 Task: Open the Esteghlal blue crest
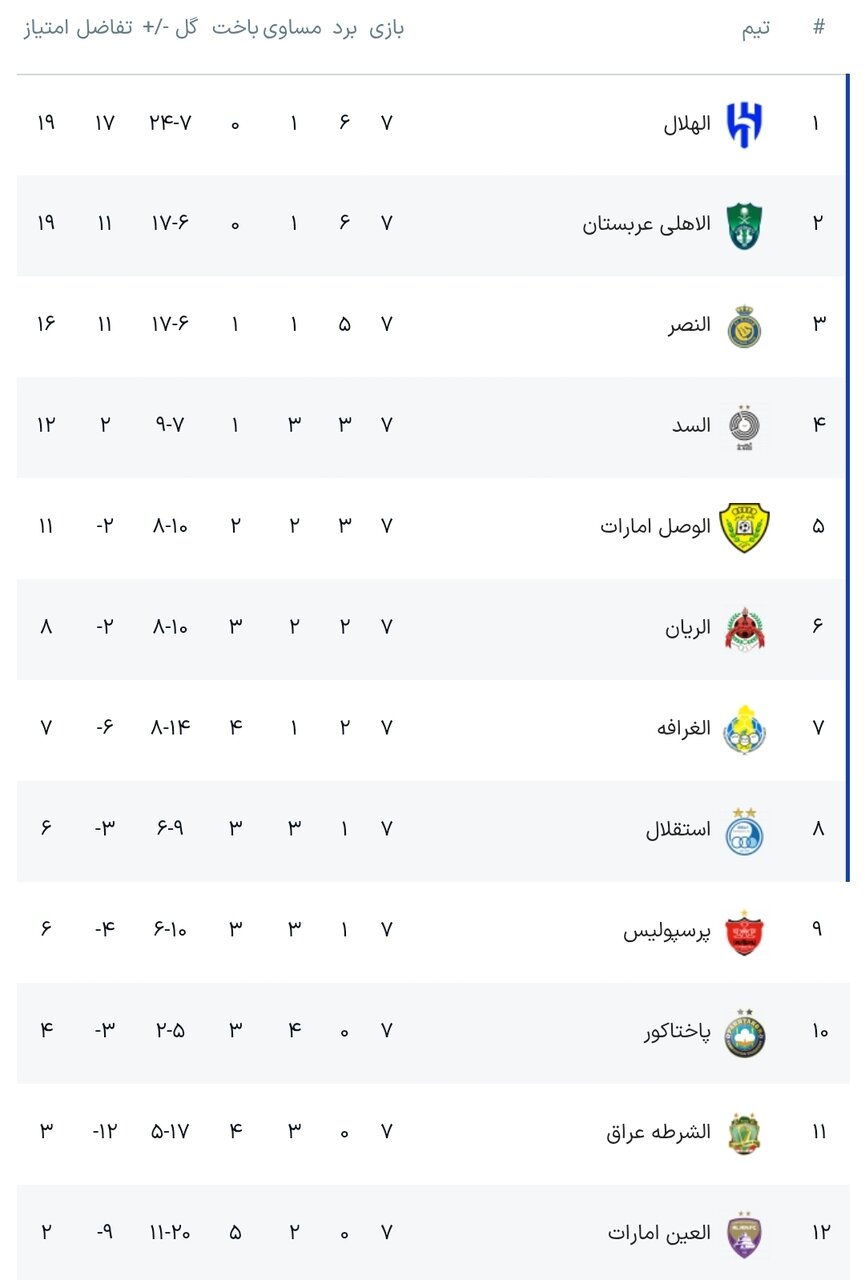click(744, 831)
